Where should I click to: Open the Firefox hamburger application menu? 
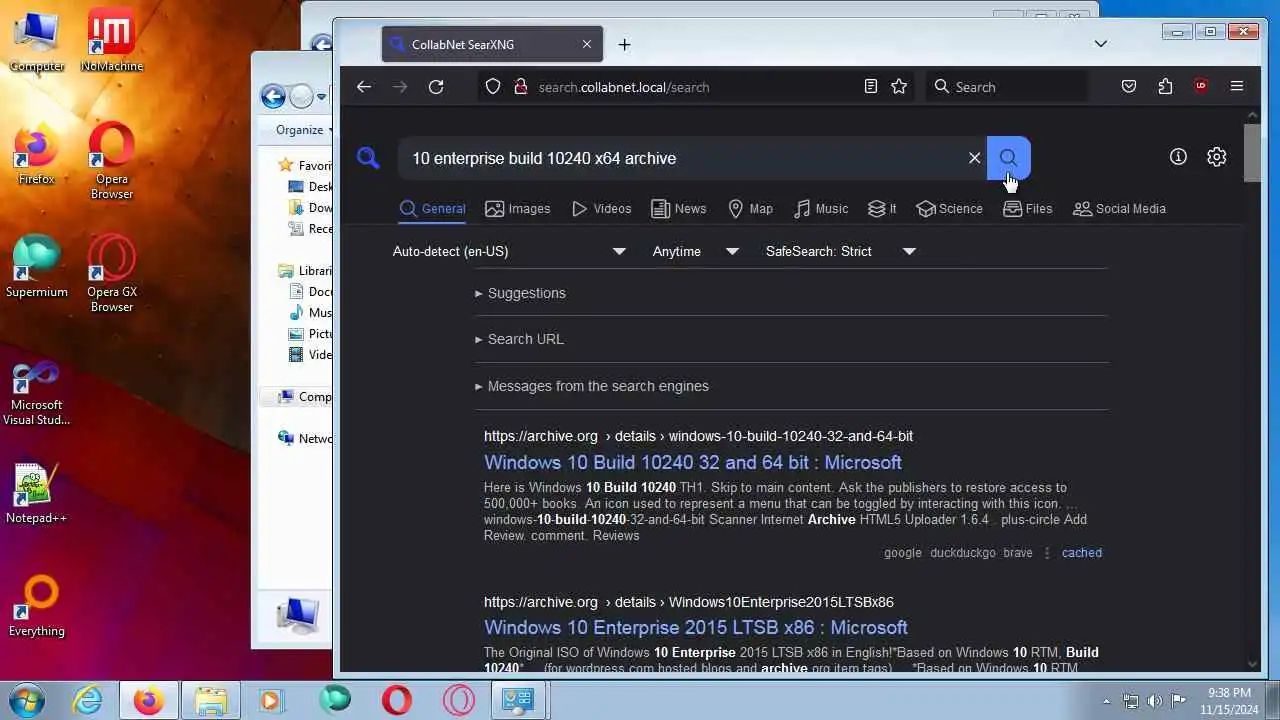coord(1237,87)
